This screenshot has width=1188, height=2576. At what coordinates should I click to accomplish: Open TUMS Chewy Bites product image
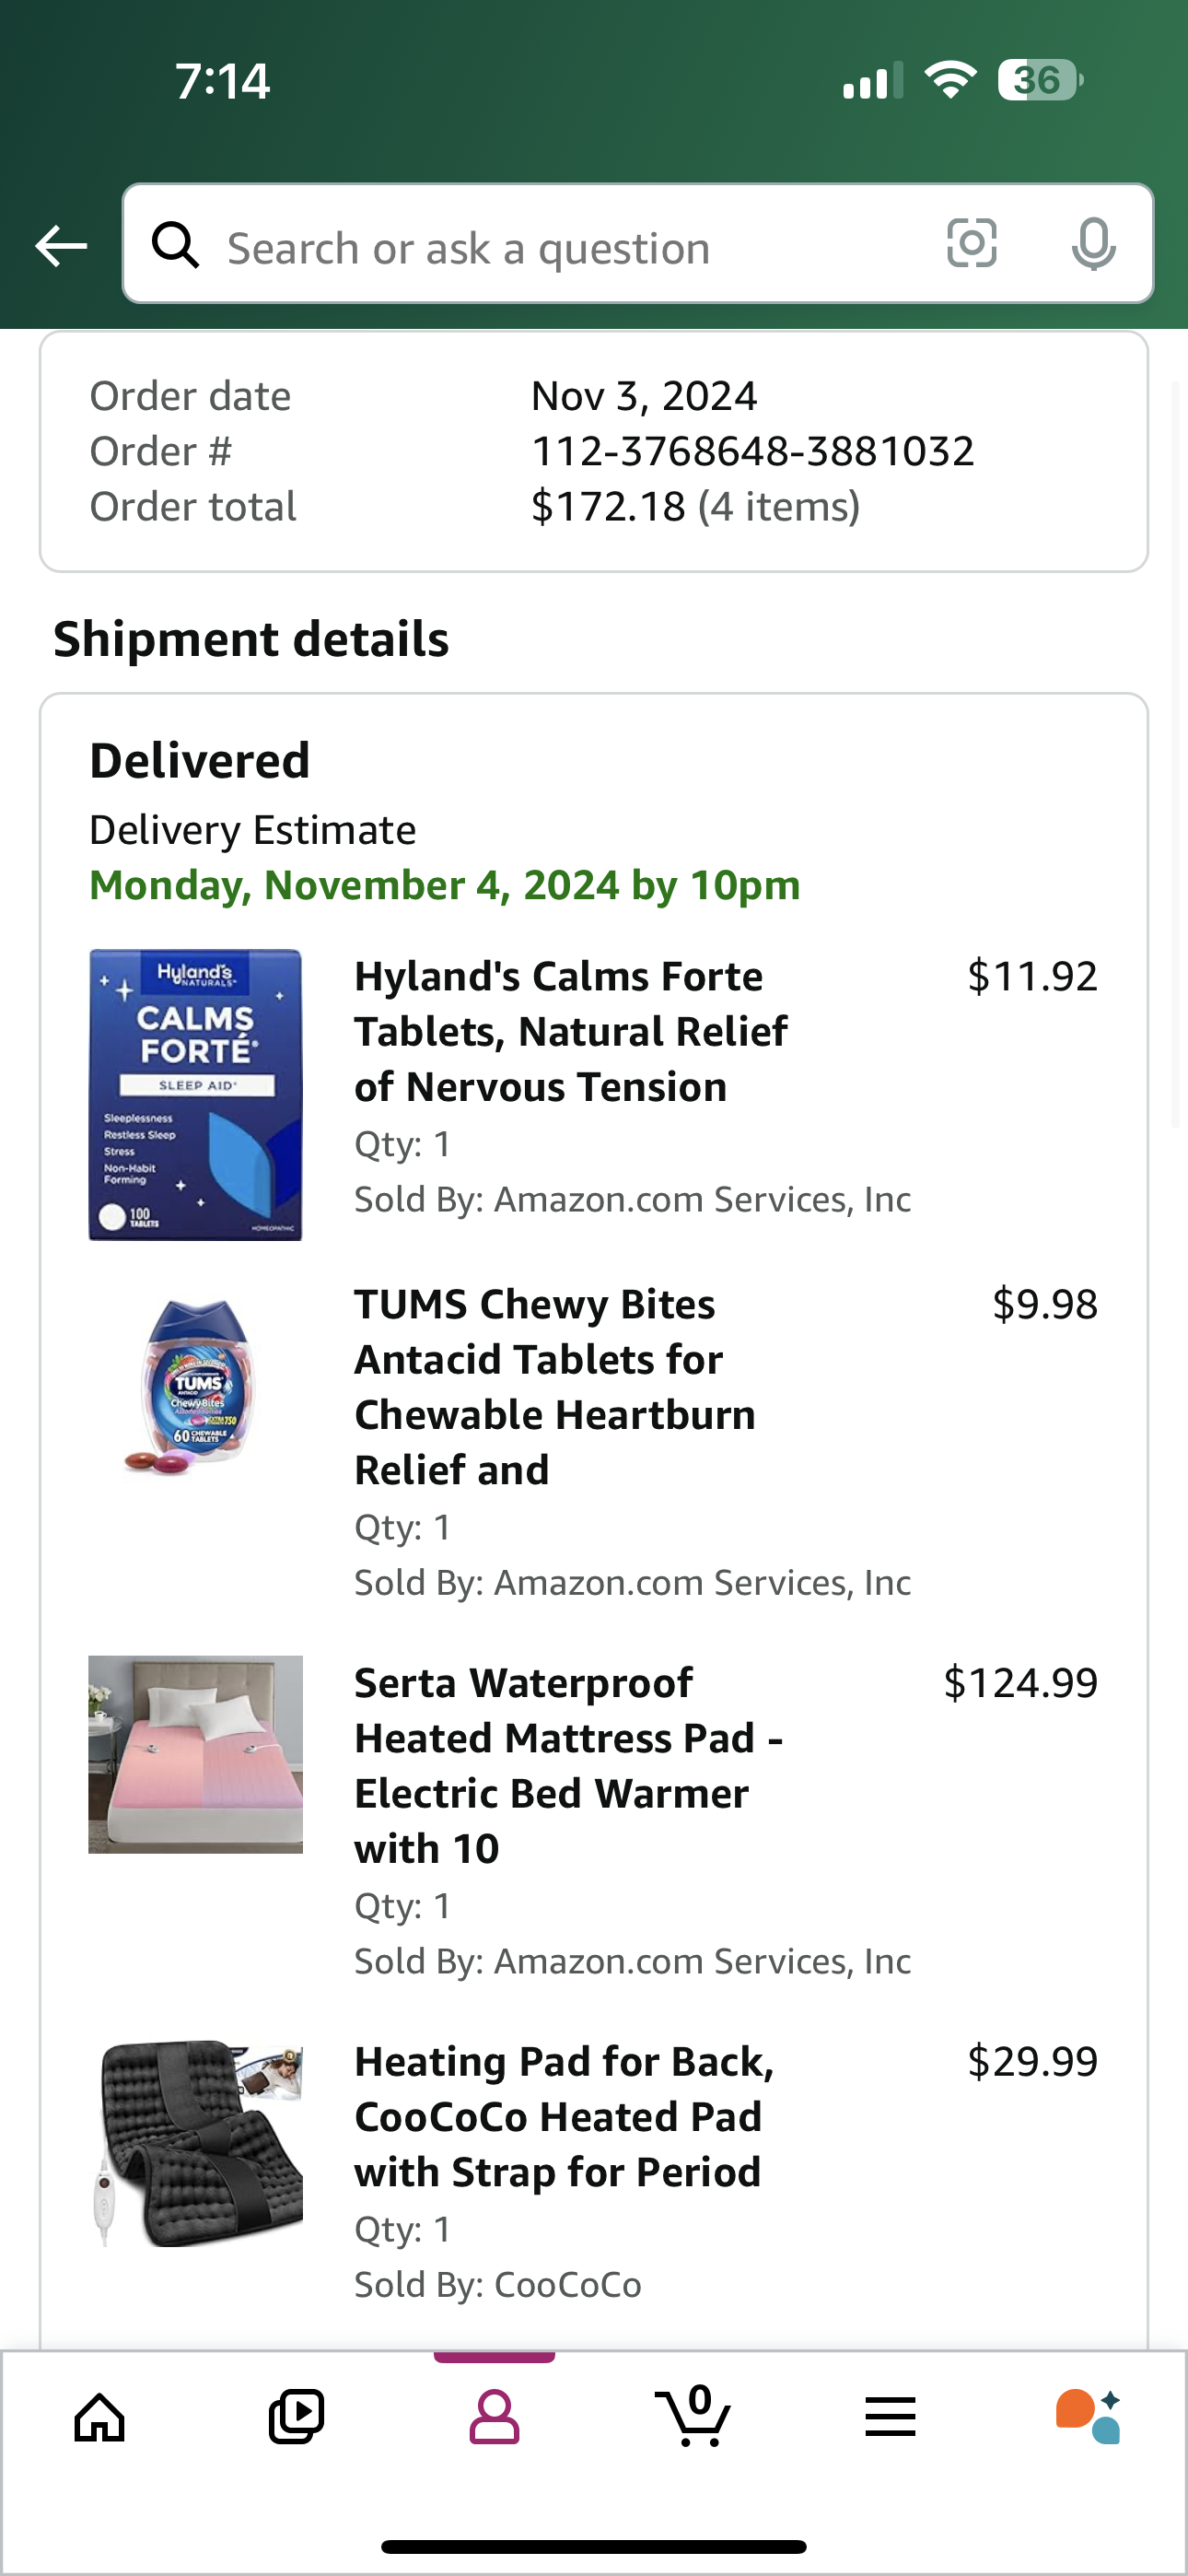pos(196,1386)
